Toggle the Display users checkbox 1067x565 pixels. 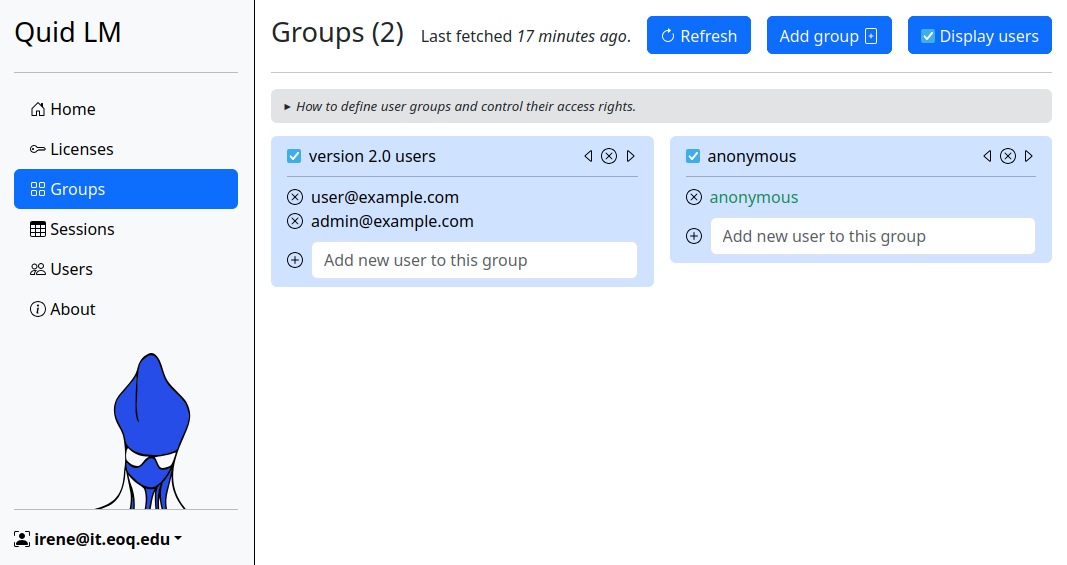pyautogui.click(x=928, y=36)
